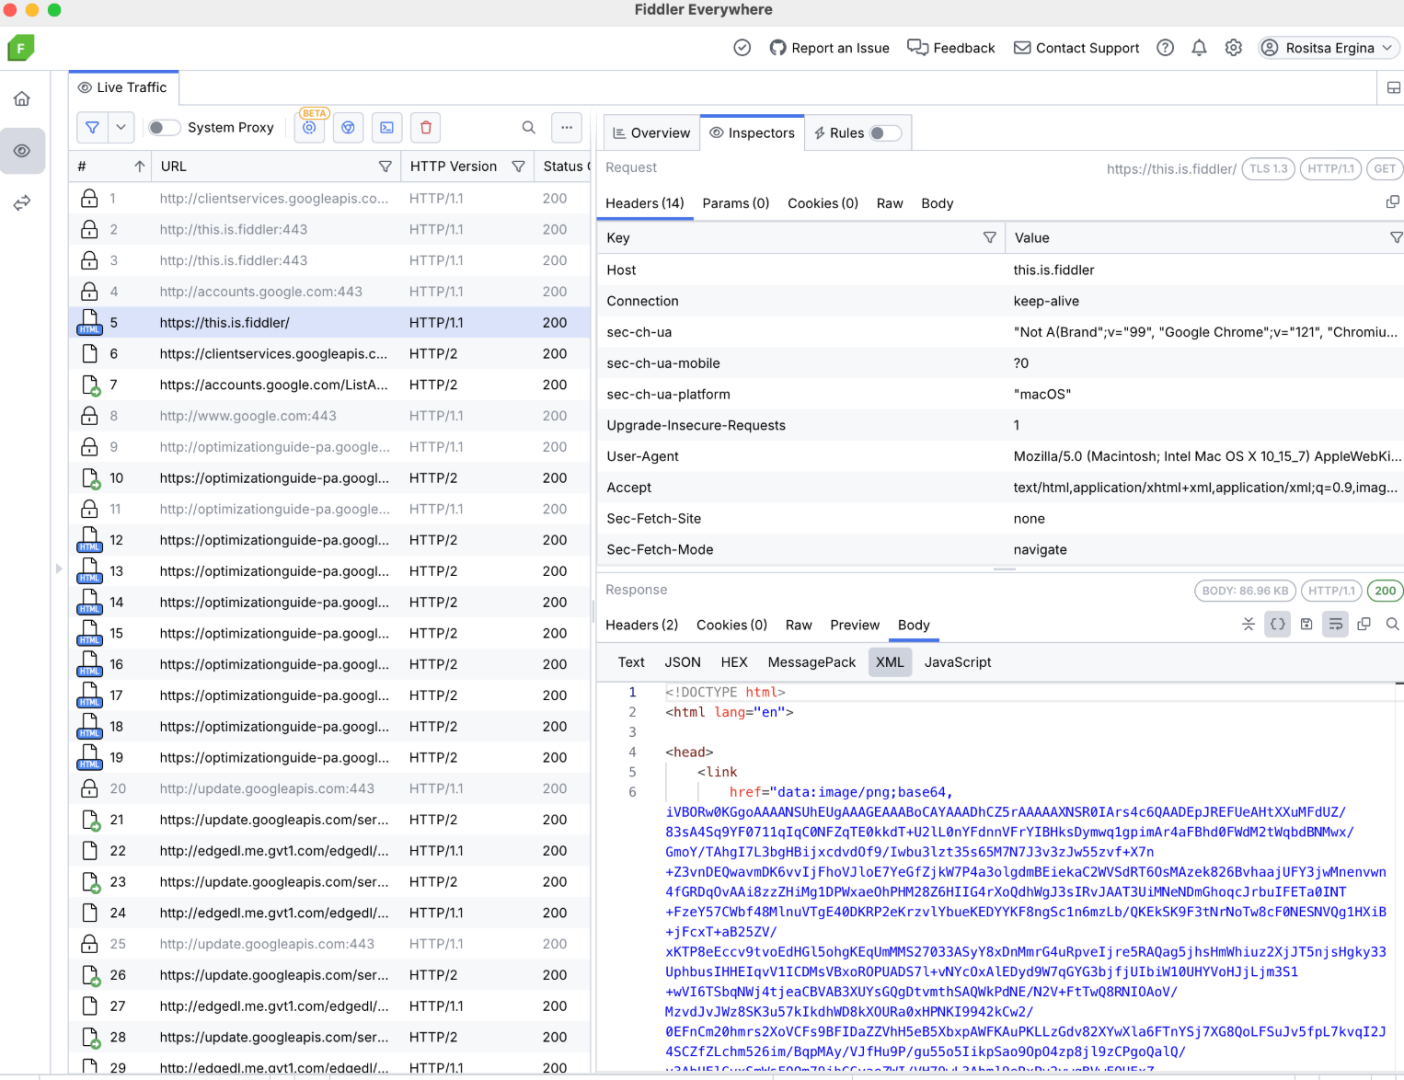The width and height of the screenshot is (1404, 1080).
Task: Open the Chrome browser capture icon
Action: [x=348, y=127]
